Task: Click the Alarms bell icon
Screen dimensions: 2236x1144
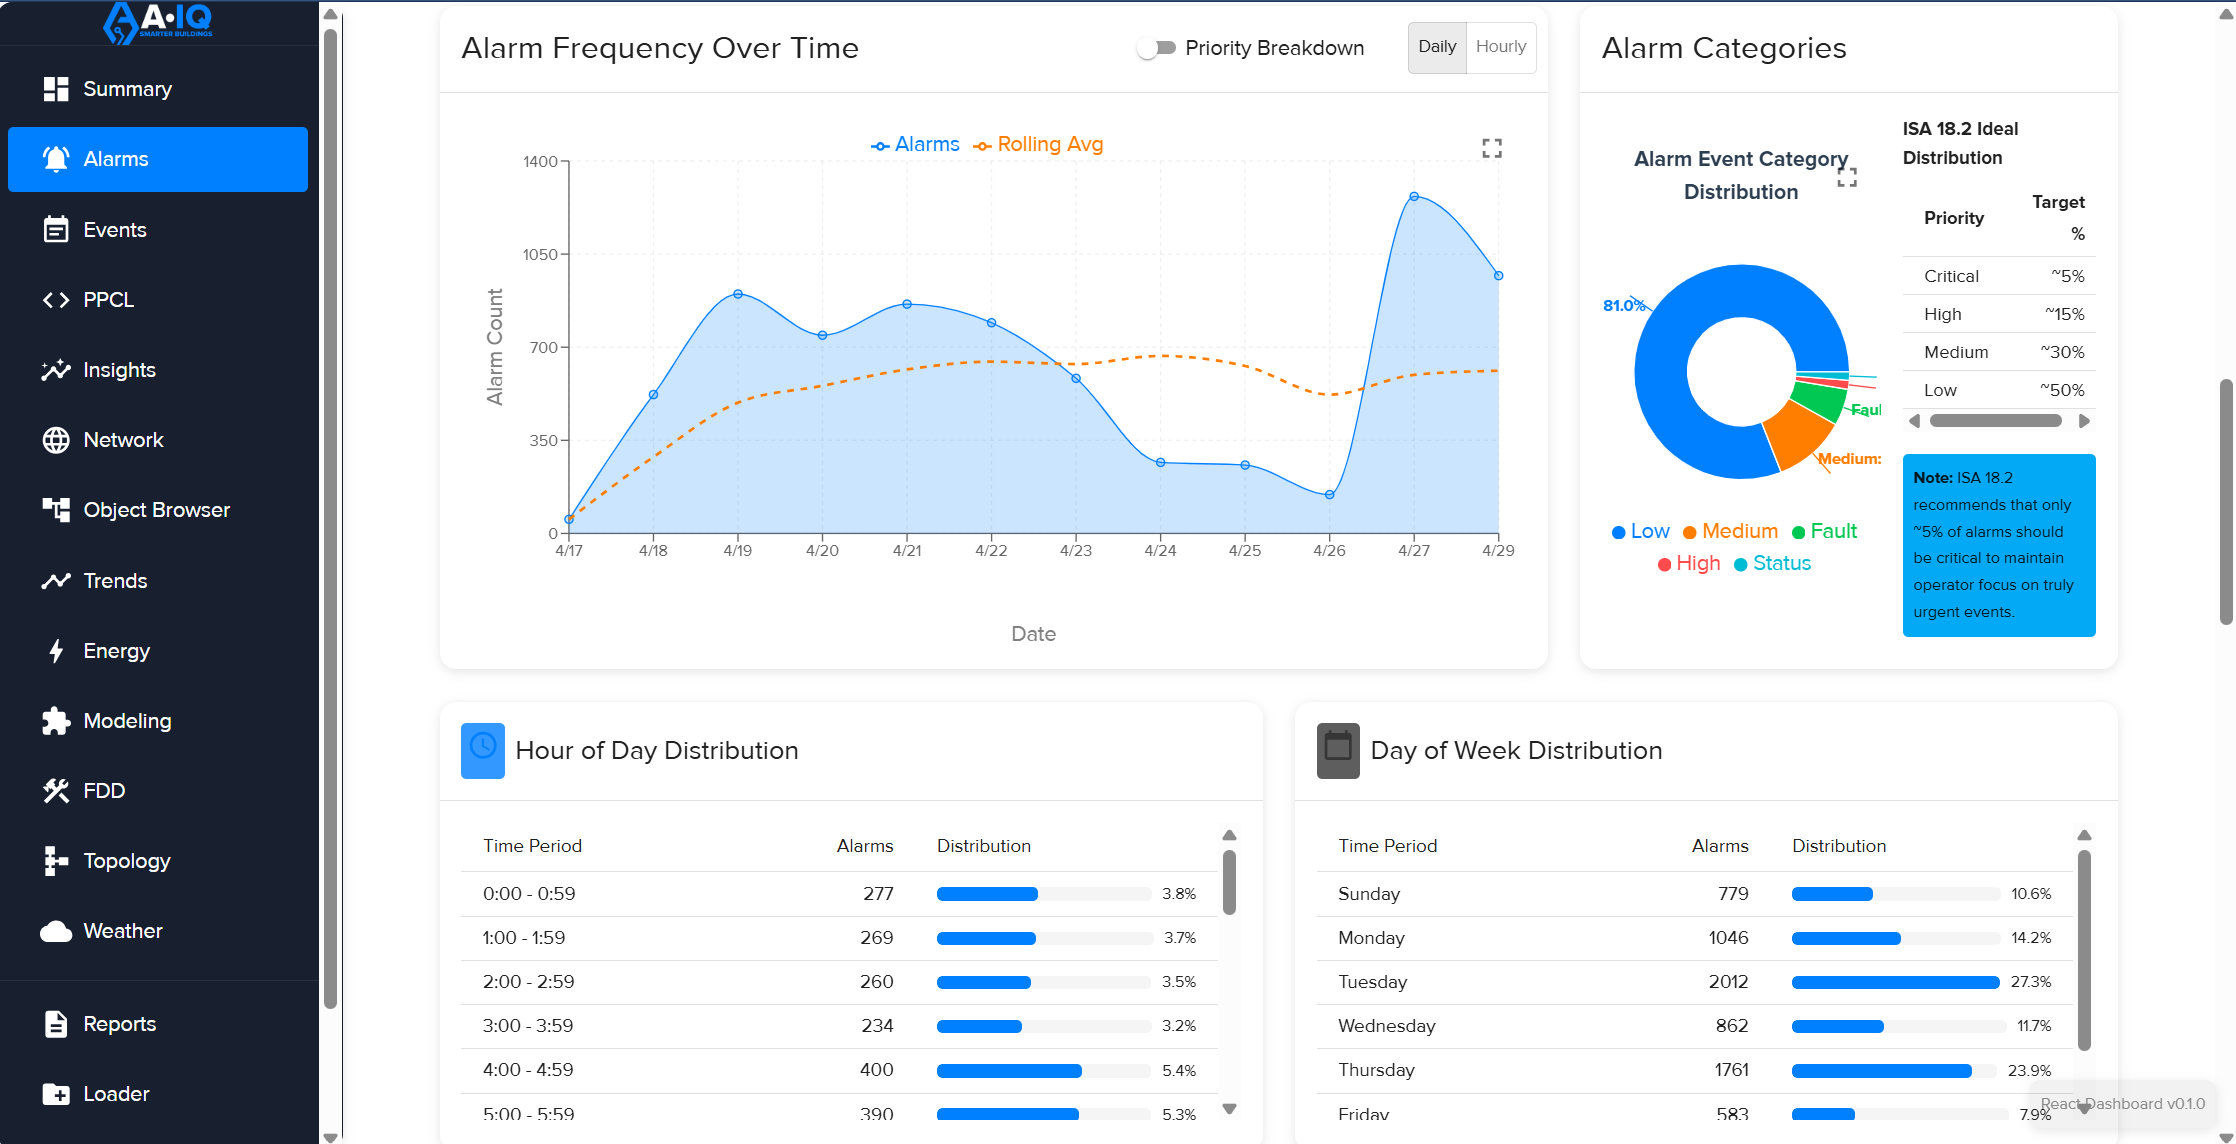Action: point(56,159)
